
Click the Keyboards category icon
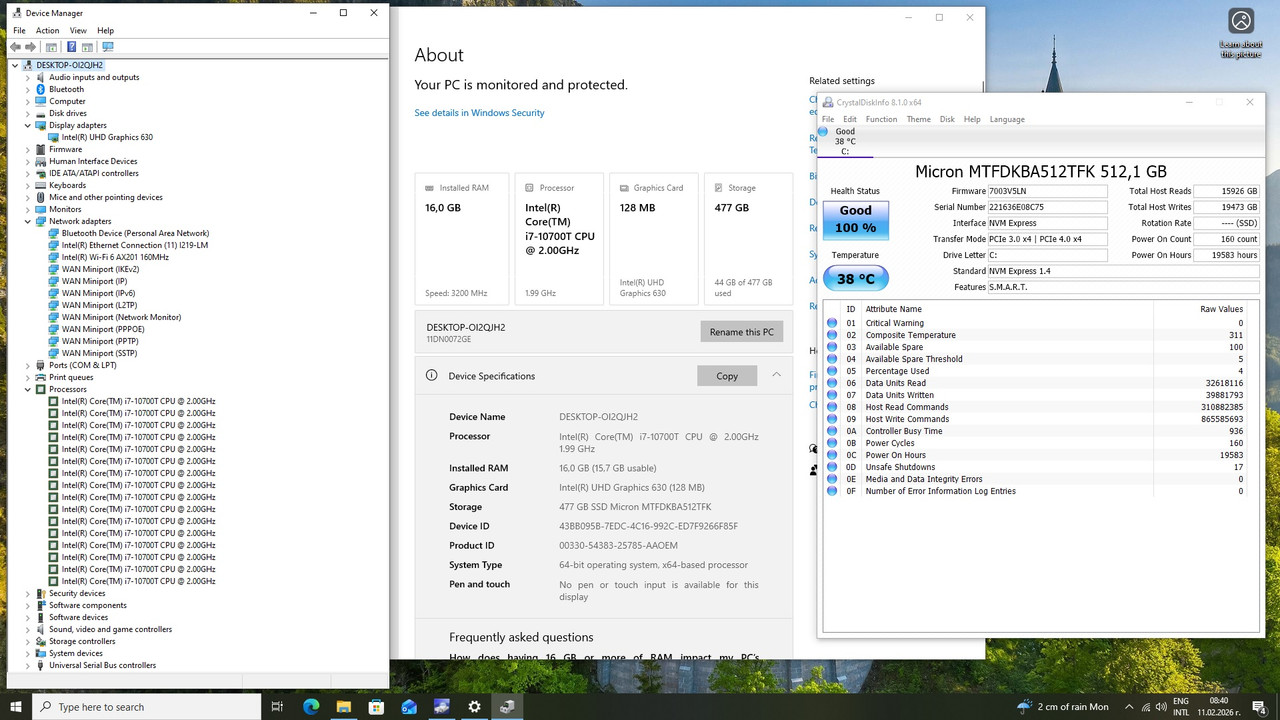[x=41, y=185]
